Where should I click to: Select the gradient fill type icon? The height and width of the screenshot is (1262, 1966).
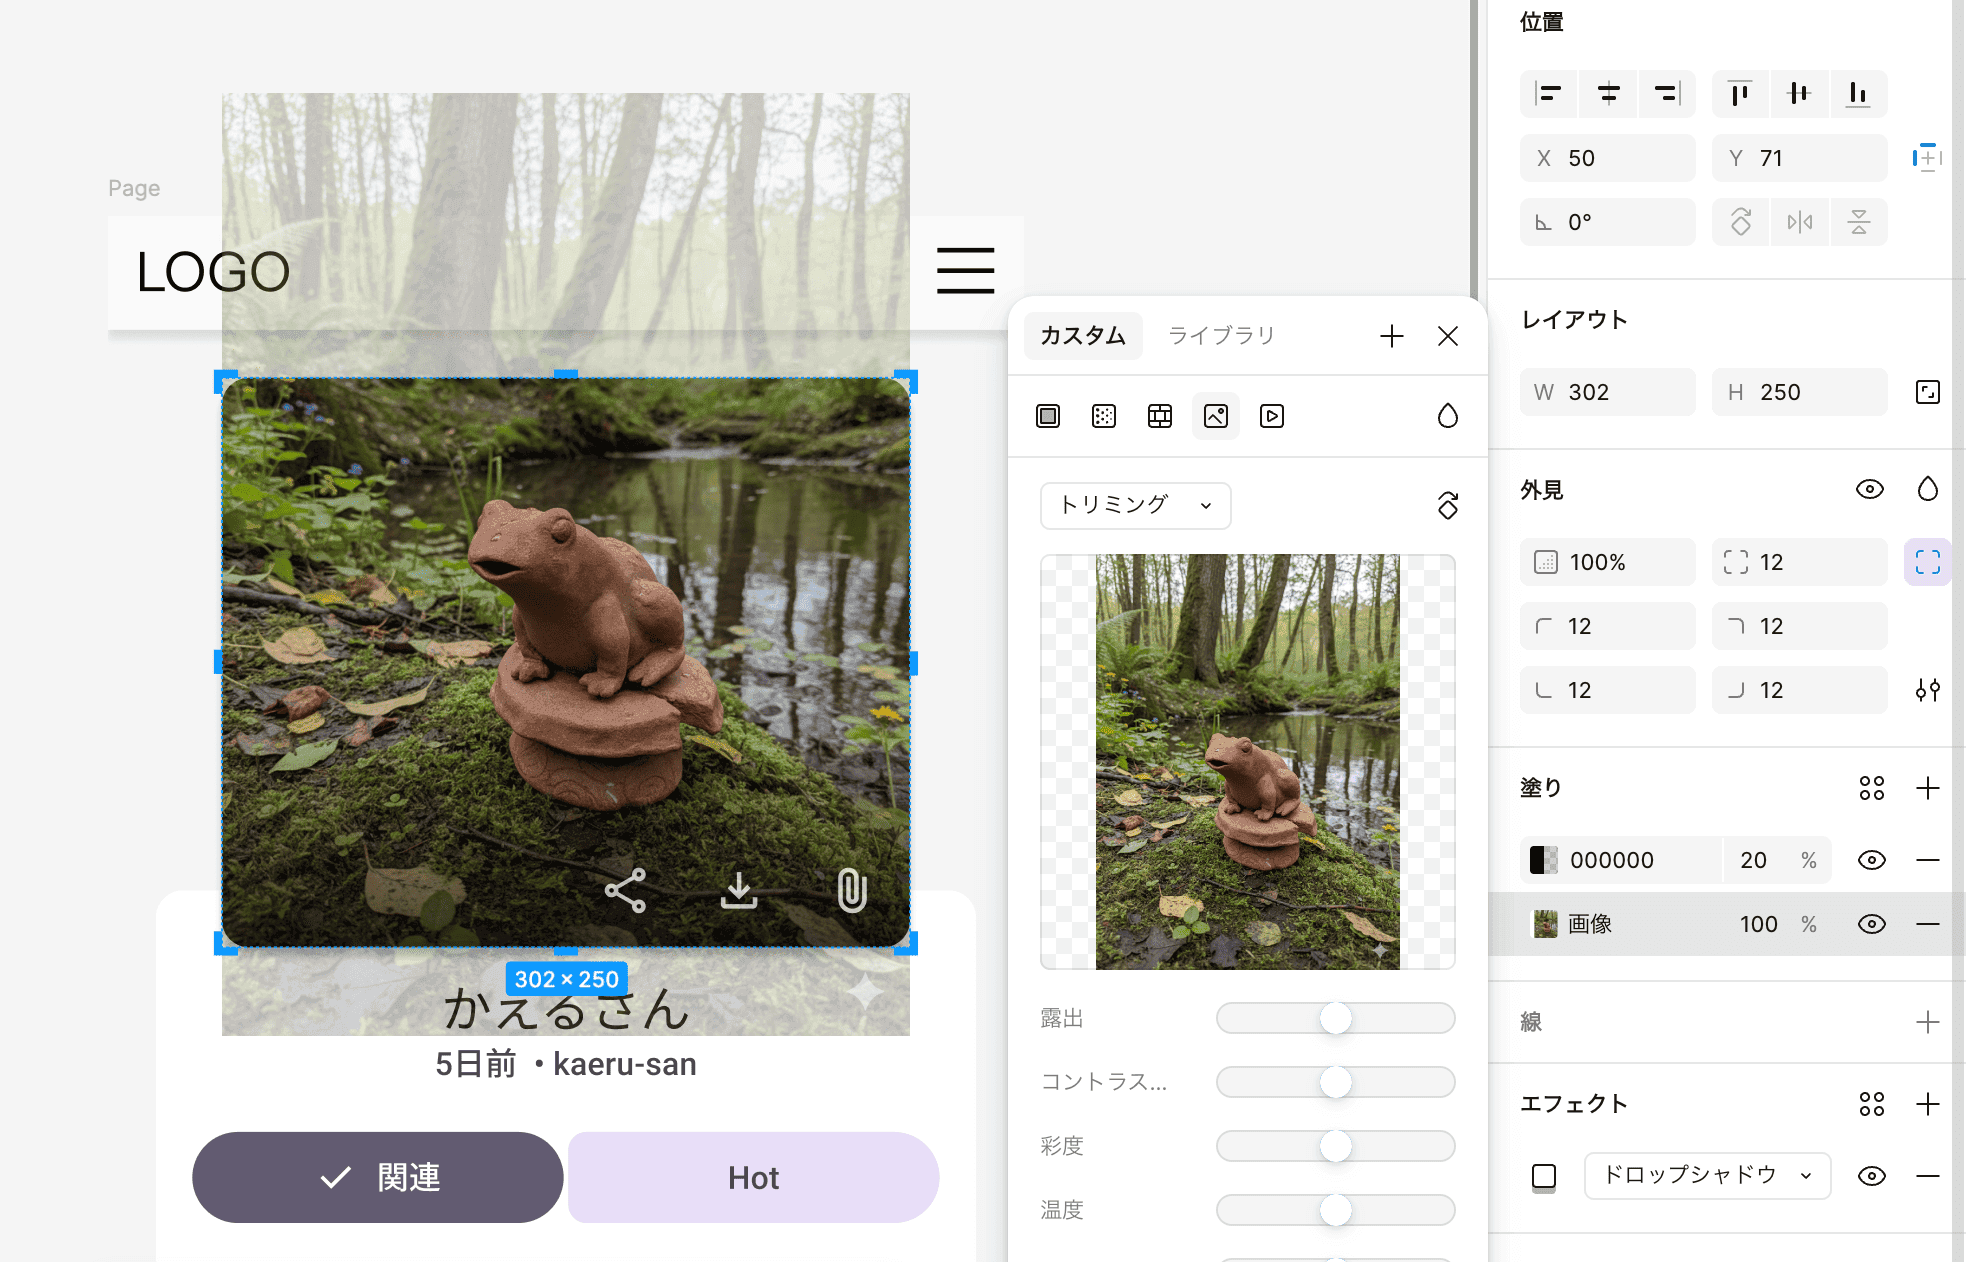pos(1104,416)
